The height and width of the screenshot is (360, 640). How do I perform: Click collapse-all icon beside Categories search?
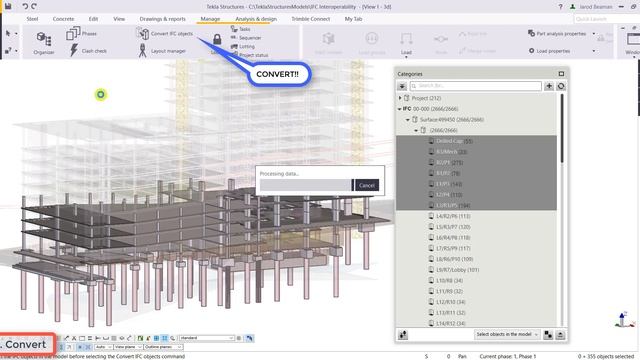pyautogui.click(x=402, y=86)
